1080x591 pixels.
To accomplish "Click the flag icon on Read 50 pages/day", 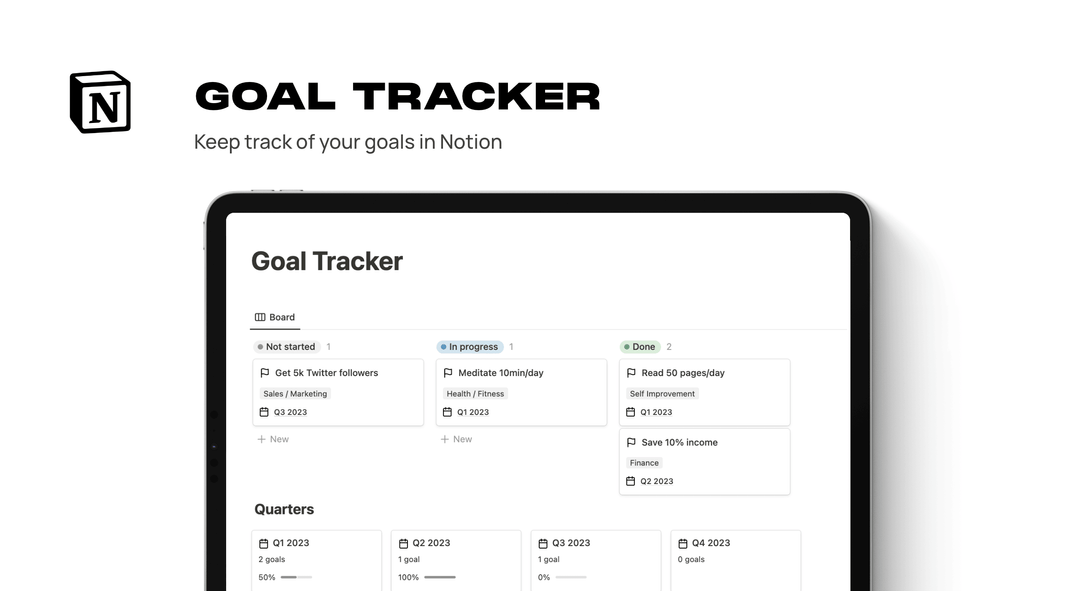I will tap(631, 372).
